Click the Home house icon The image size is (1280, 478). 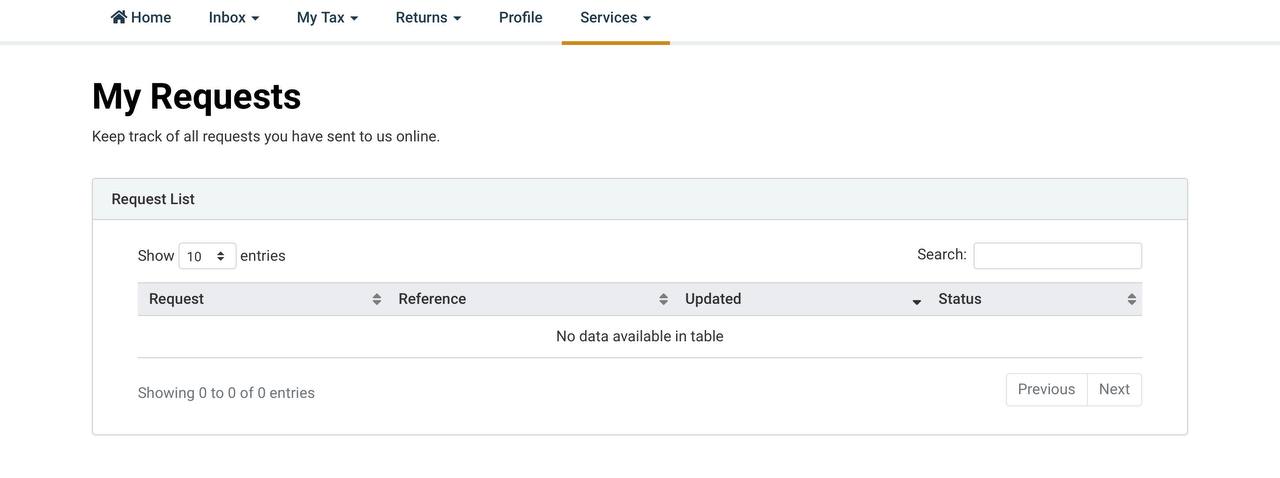pyautogui.click(x=119, y=17)
